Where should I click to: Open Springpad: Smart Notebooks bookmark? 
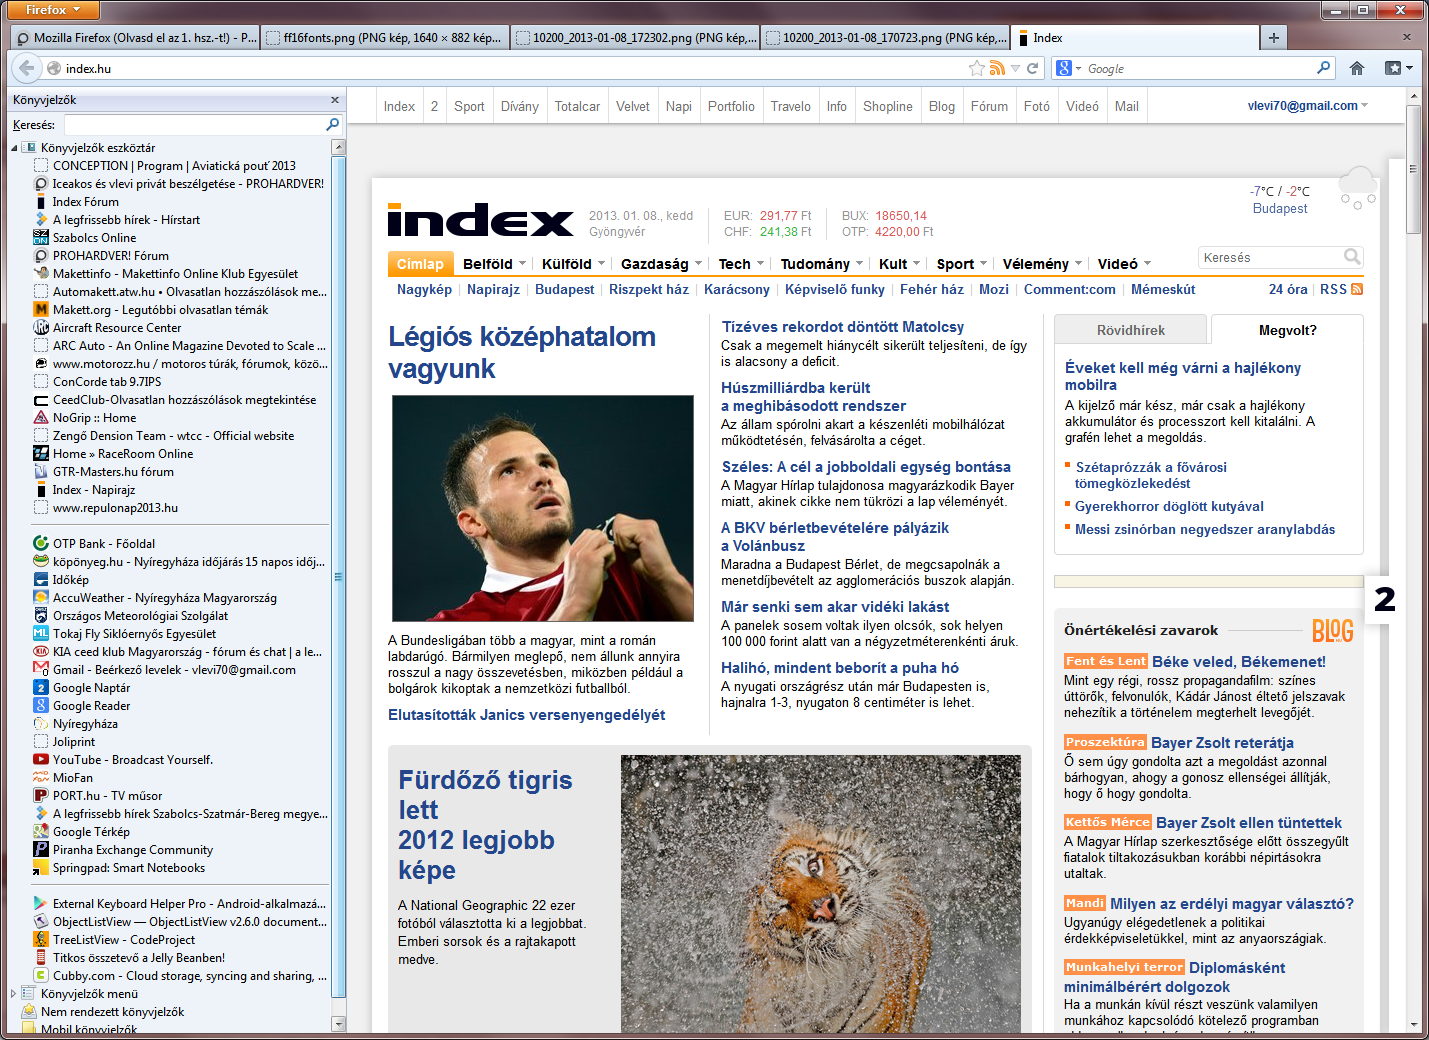tap(119, 868)
